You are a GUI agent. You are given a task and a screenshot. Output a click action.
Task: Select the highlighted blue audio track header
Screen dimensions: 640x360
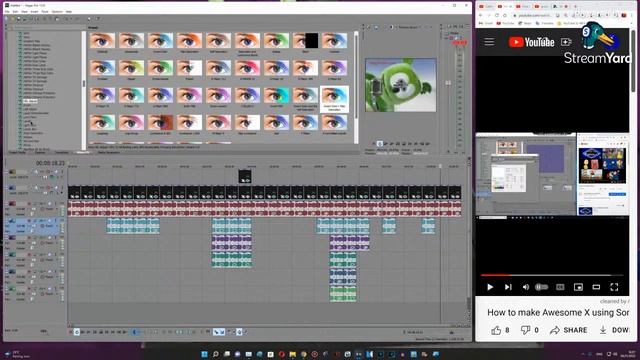(33, 226)
